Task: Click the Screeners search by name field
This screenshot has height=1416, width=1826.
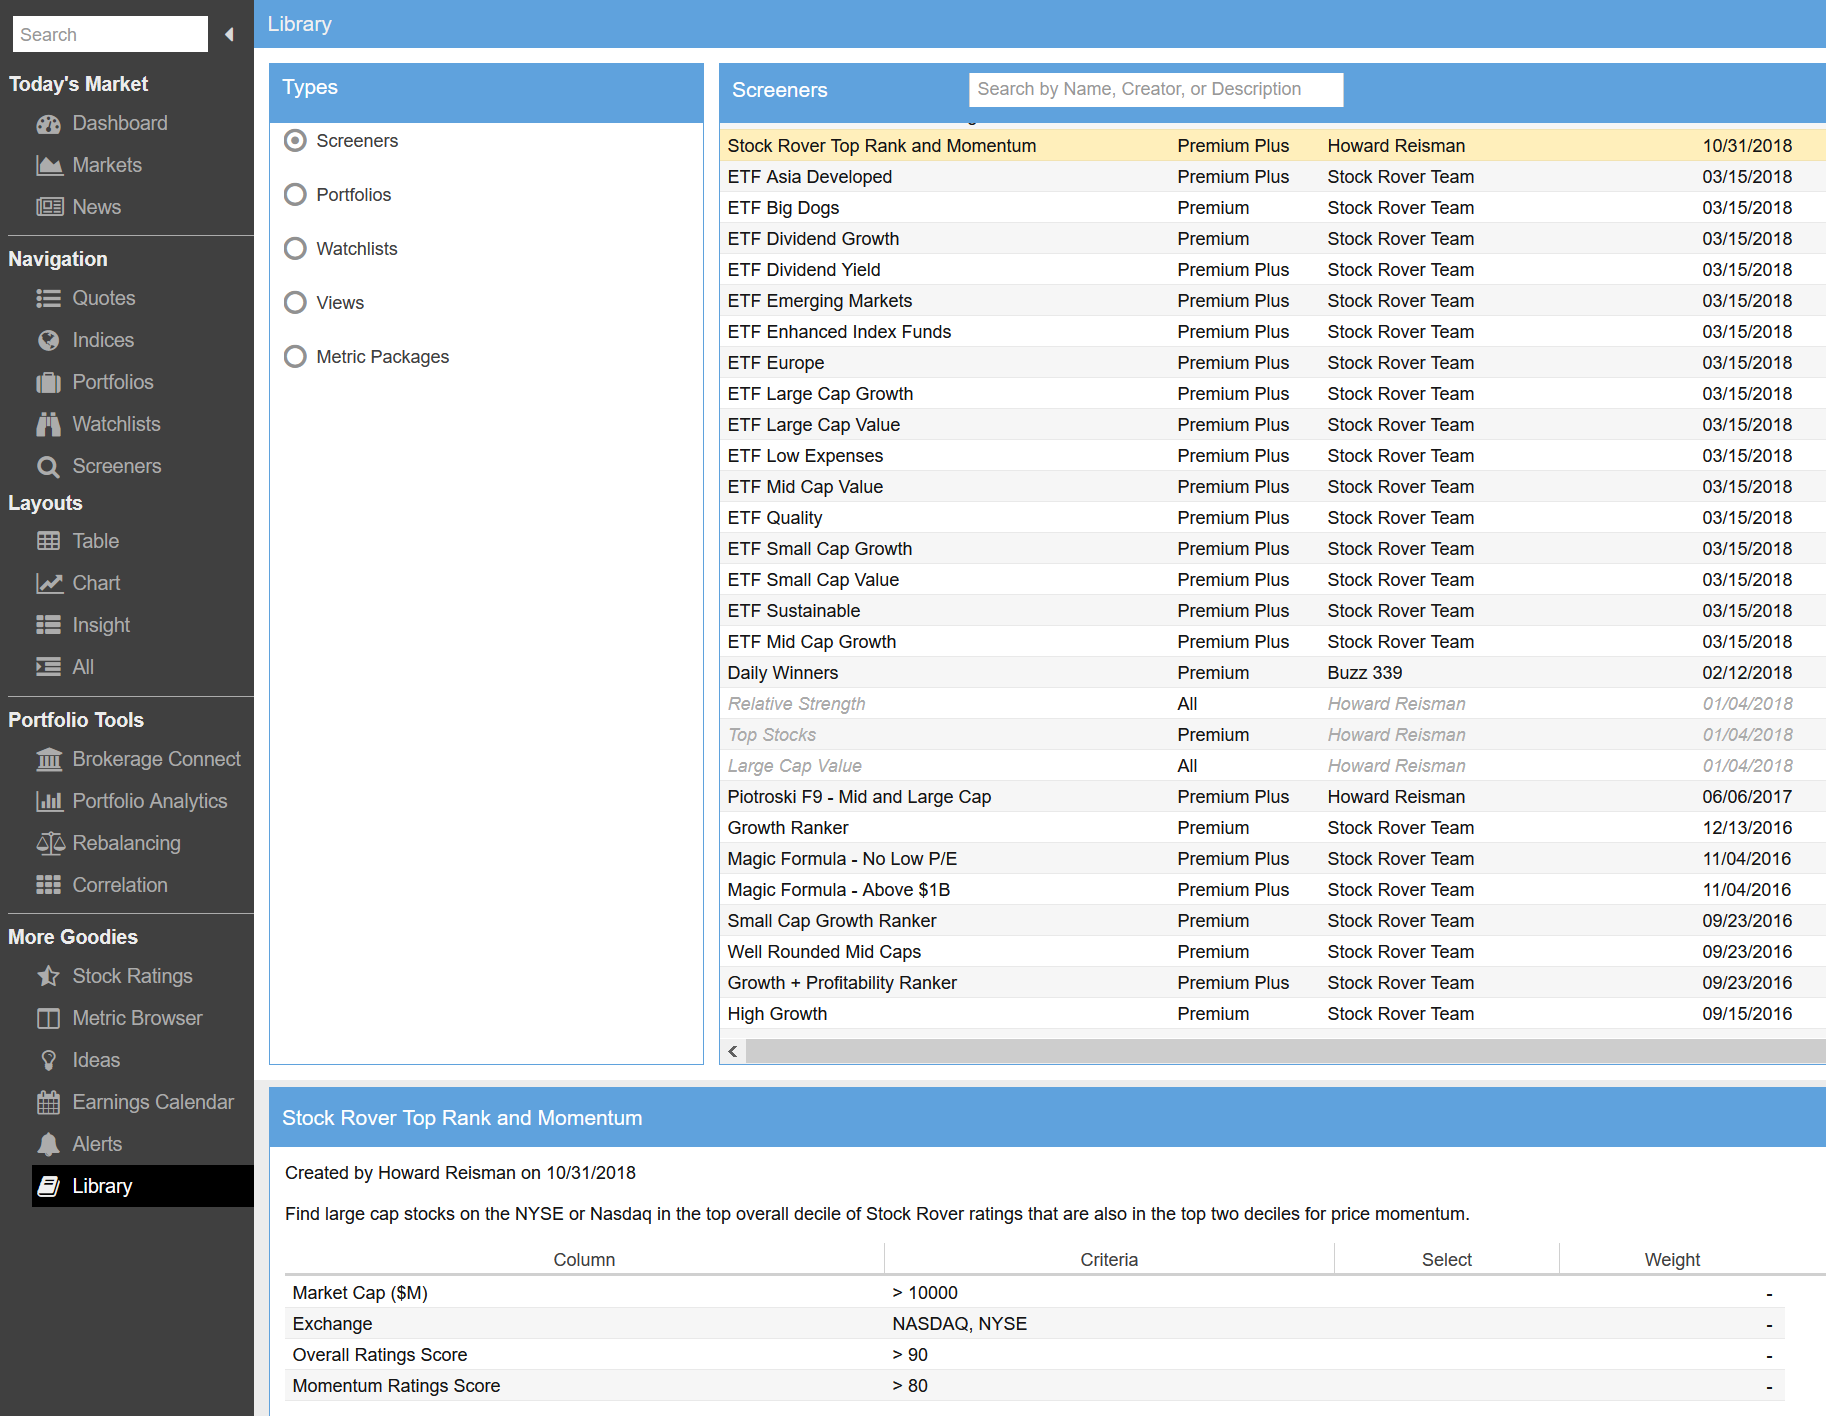Action: (x=1156, y=90)
